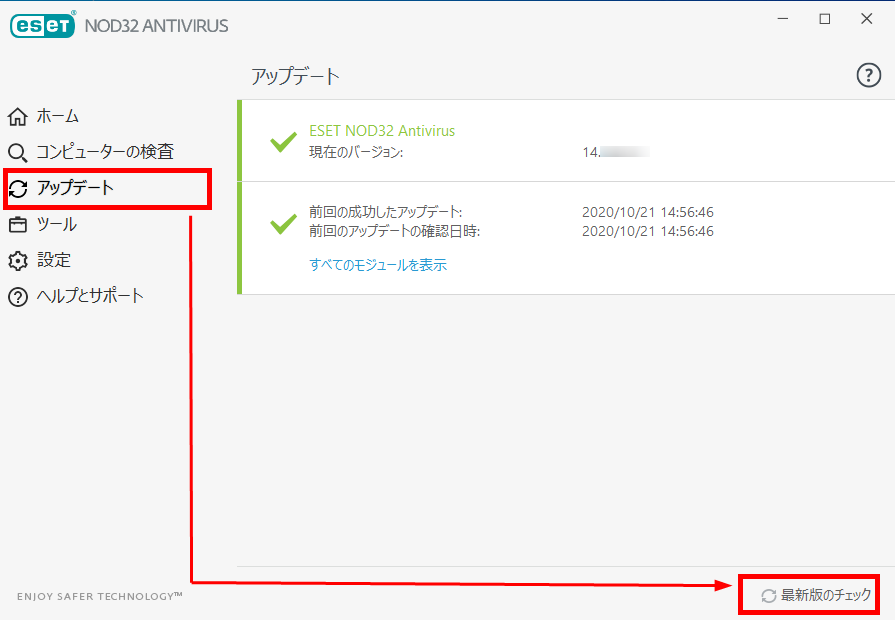Open ツール in the sidebar

pyautogui.click(x=57, y=224)
